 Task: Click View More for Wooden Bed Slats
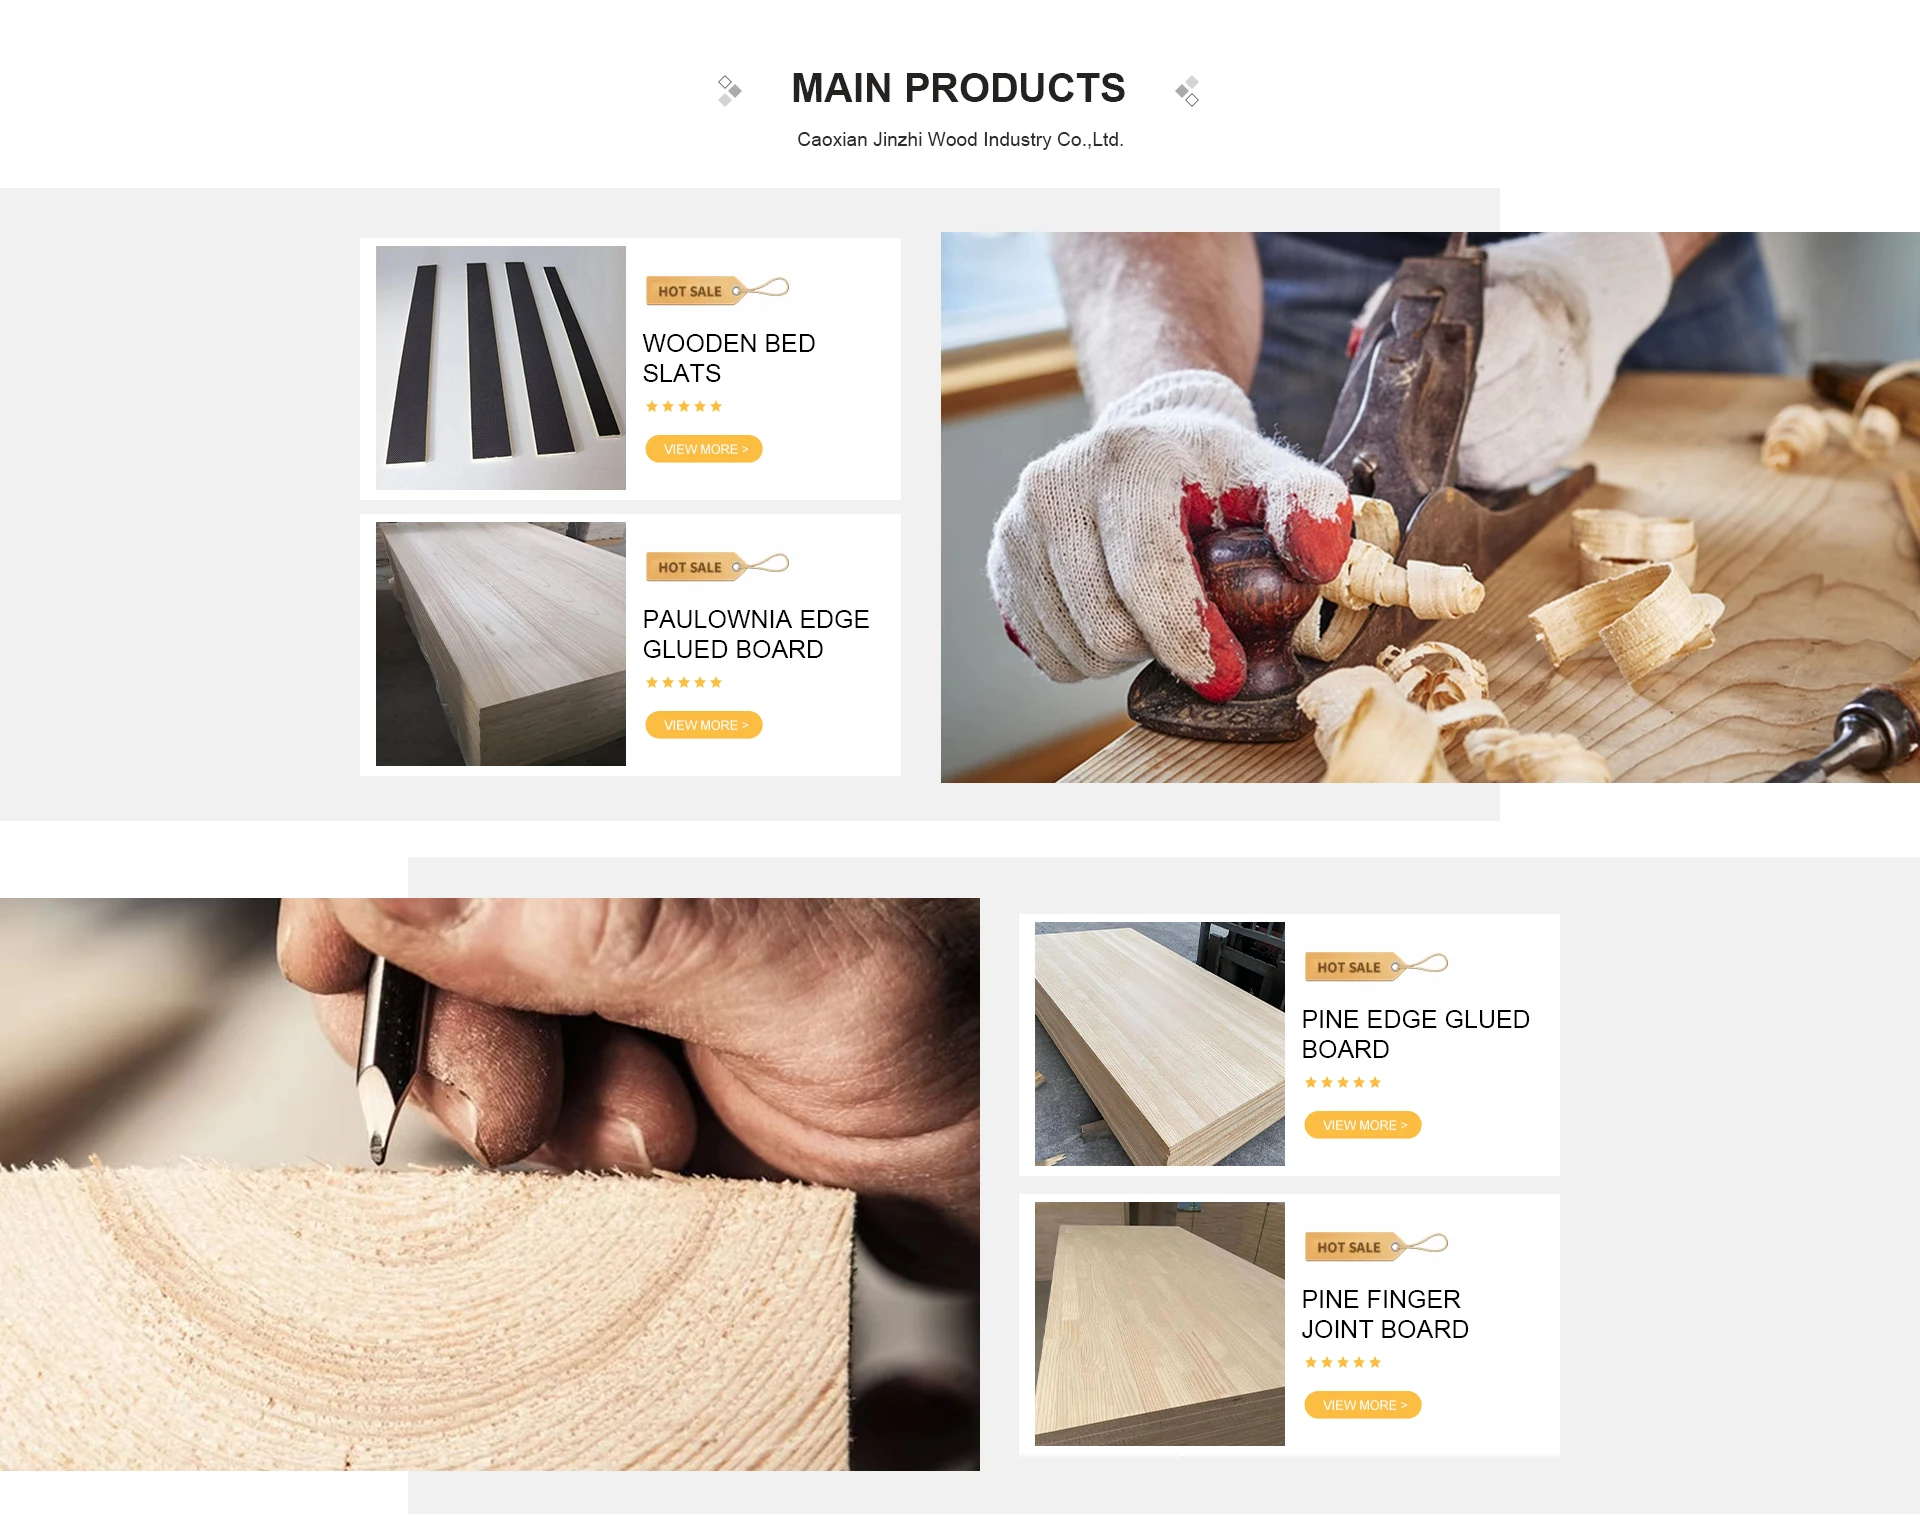click(x=704, y=449)
